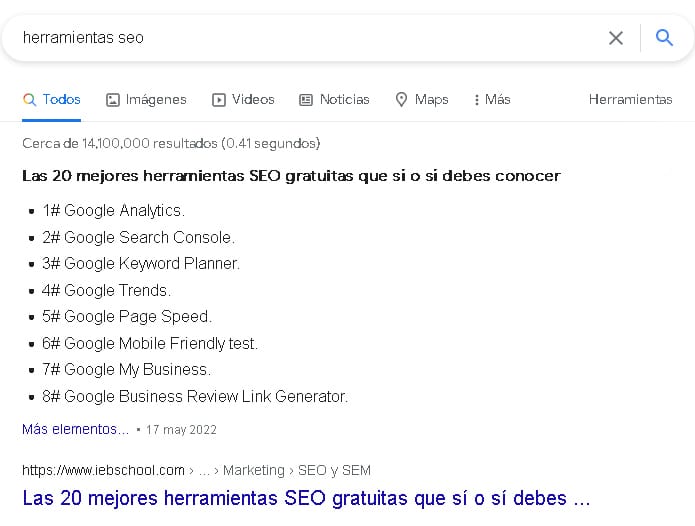The width and height of the screenshot is (695, 526).
Task: Open the Videos results tab
Action: click(243, 99)
